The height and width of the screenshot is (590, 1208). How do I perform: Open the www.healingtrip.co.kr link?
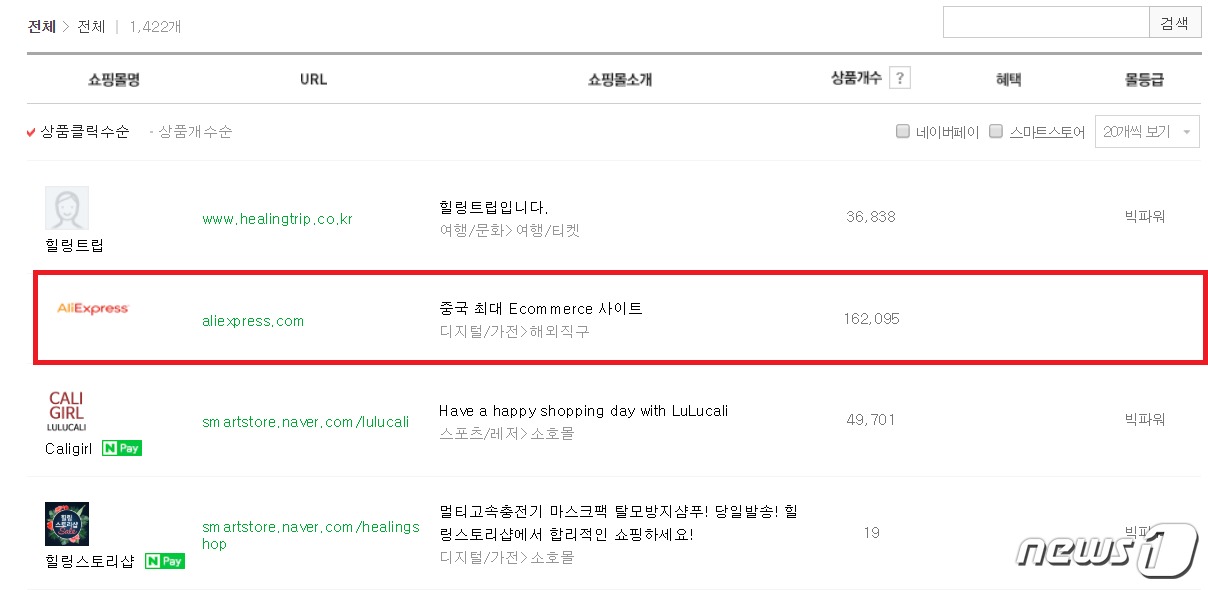pos(277,217)
